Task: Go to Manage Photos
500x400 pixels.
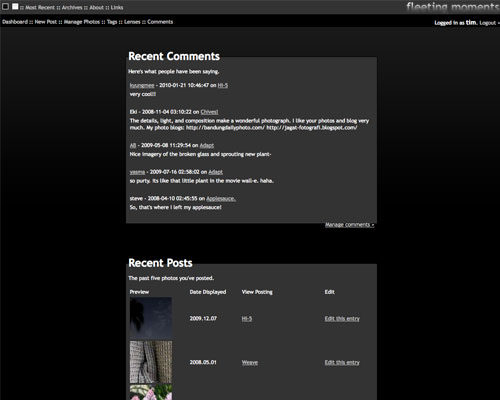Action: tap(82, 22)
